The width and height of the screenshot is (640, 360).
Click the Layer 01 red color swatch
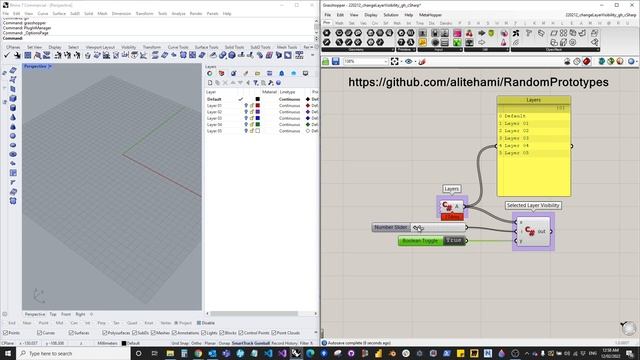coord(258,106)
